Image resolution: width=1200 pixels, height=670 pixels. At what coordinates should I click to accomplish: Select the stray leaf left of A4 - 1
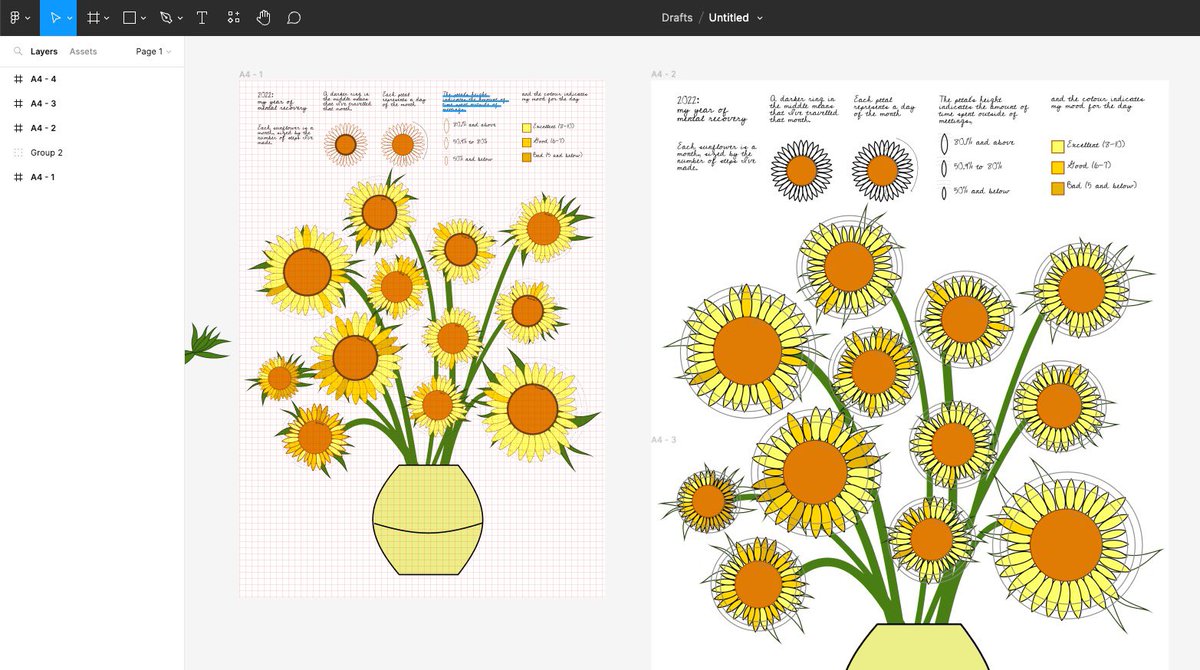(205, 343)
